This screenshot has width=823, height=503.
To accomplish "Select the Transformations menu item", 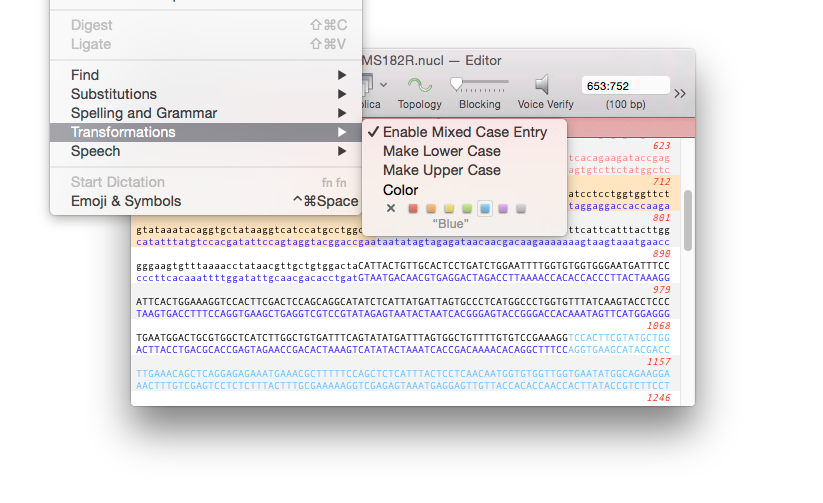I will click(206, 132).
